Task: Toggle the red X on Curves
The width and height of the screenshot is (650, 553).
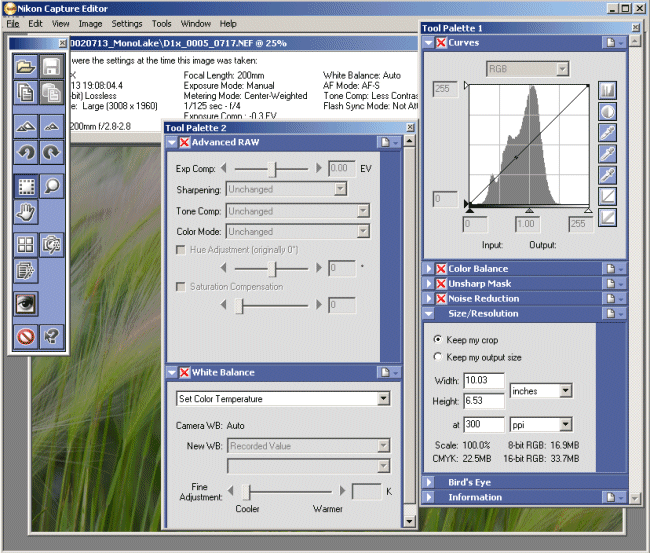Action: click(441, 43)
